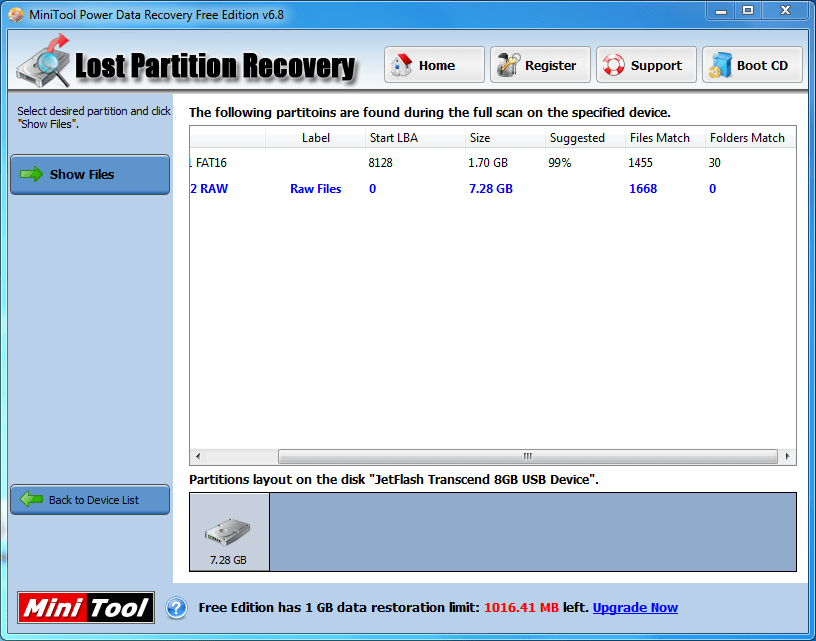Click the horizontal scrollbar thumb

[x=528, y=456]
